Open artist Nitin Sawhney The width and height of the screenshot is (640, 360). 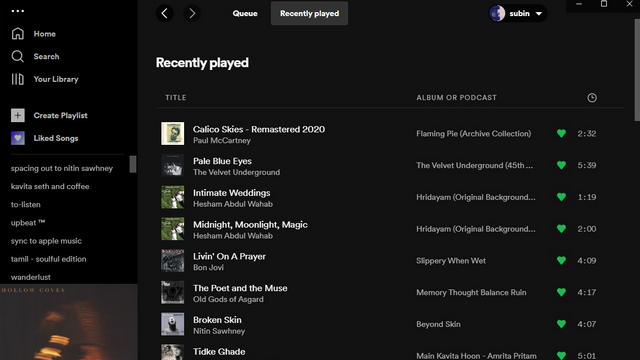click(x=219, y=331)
